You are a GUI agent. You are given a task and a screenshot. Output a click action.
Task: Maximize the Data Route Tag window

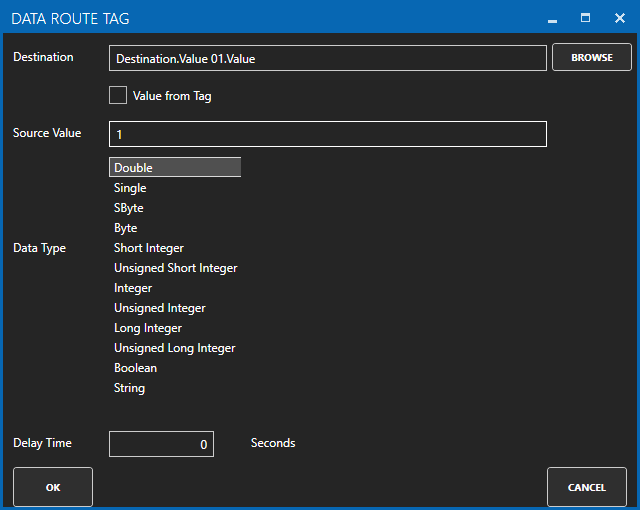click(586, 18)
